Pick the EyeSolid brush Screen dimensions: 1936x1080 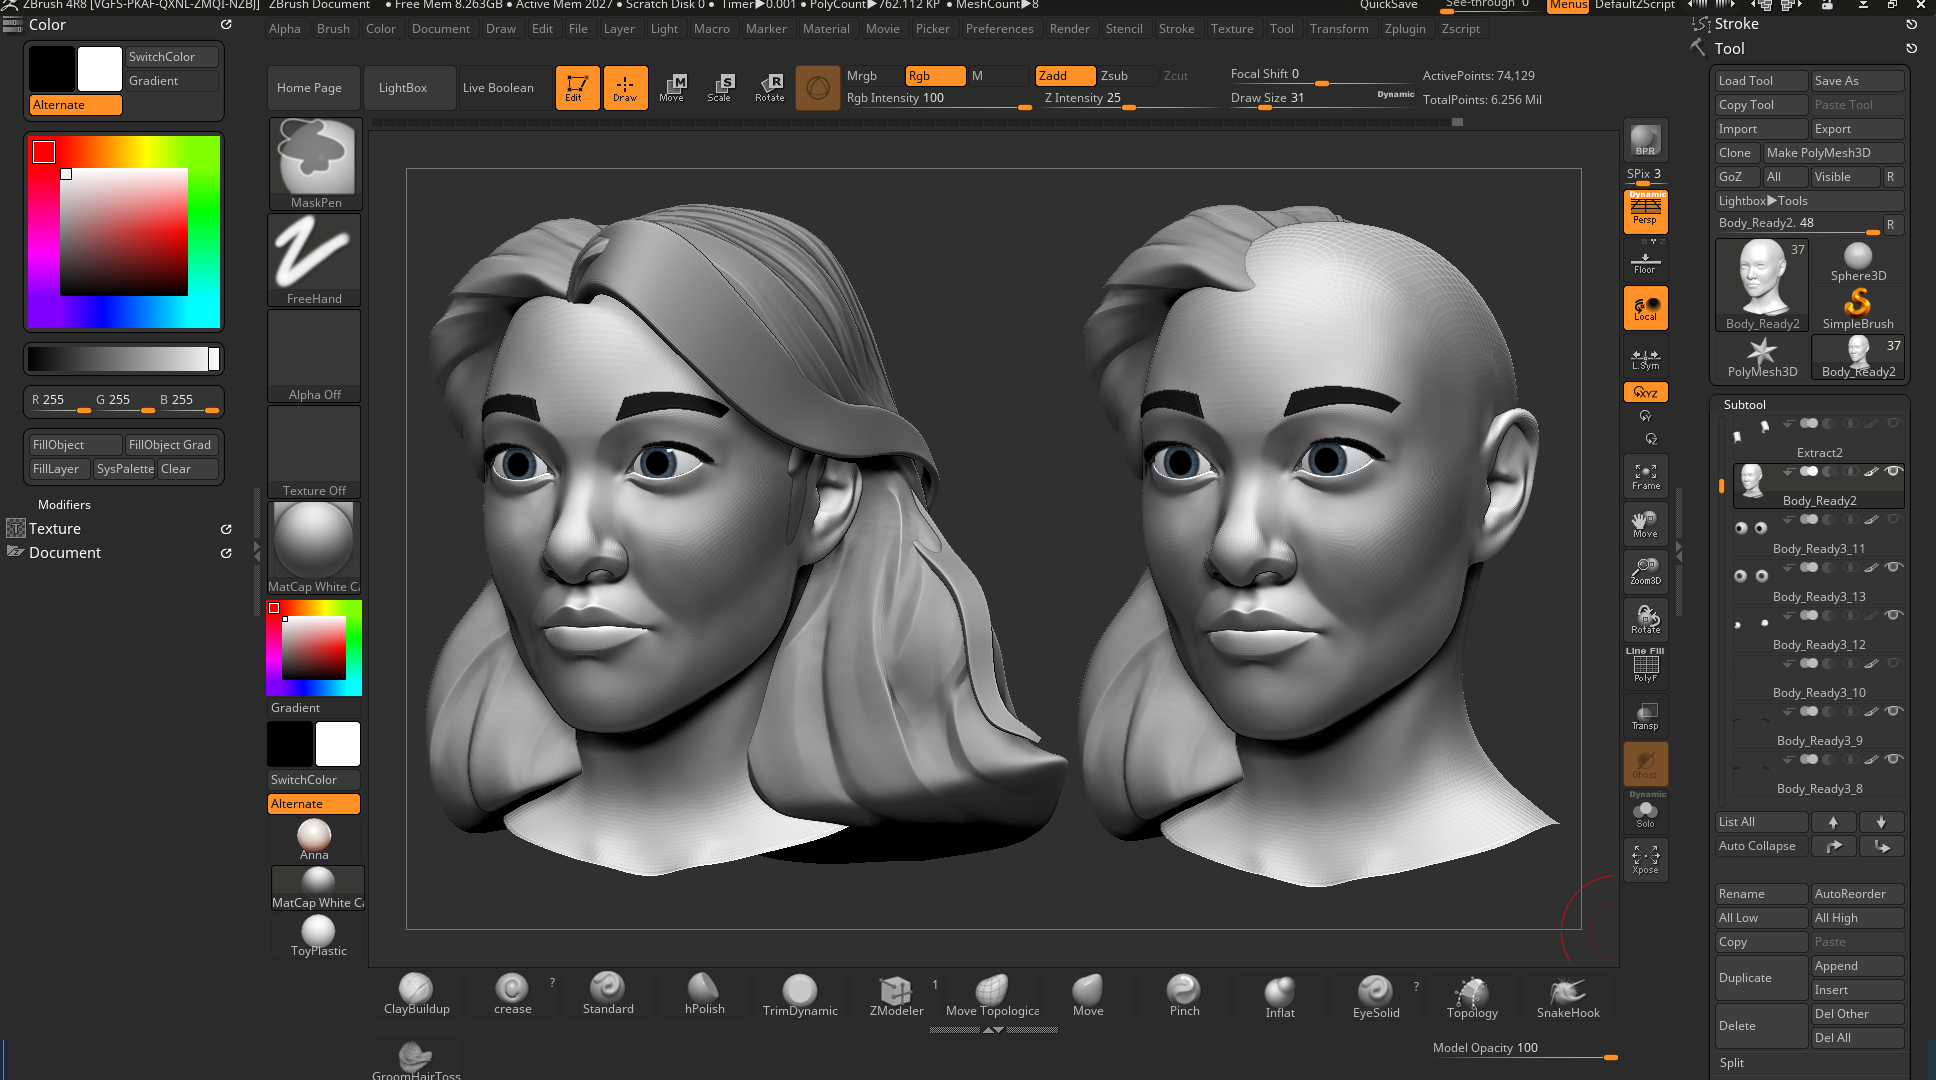(1376, 997)
